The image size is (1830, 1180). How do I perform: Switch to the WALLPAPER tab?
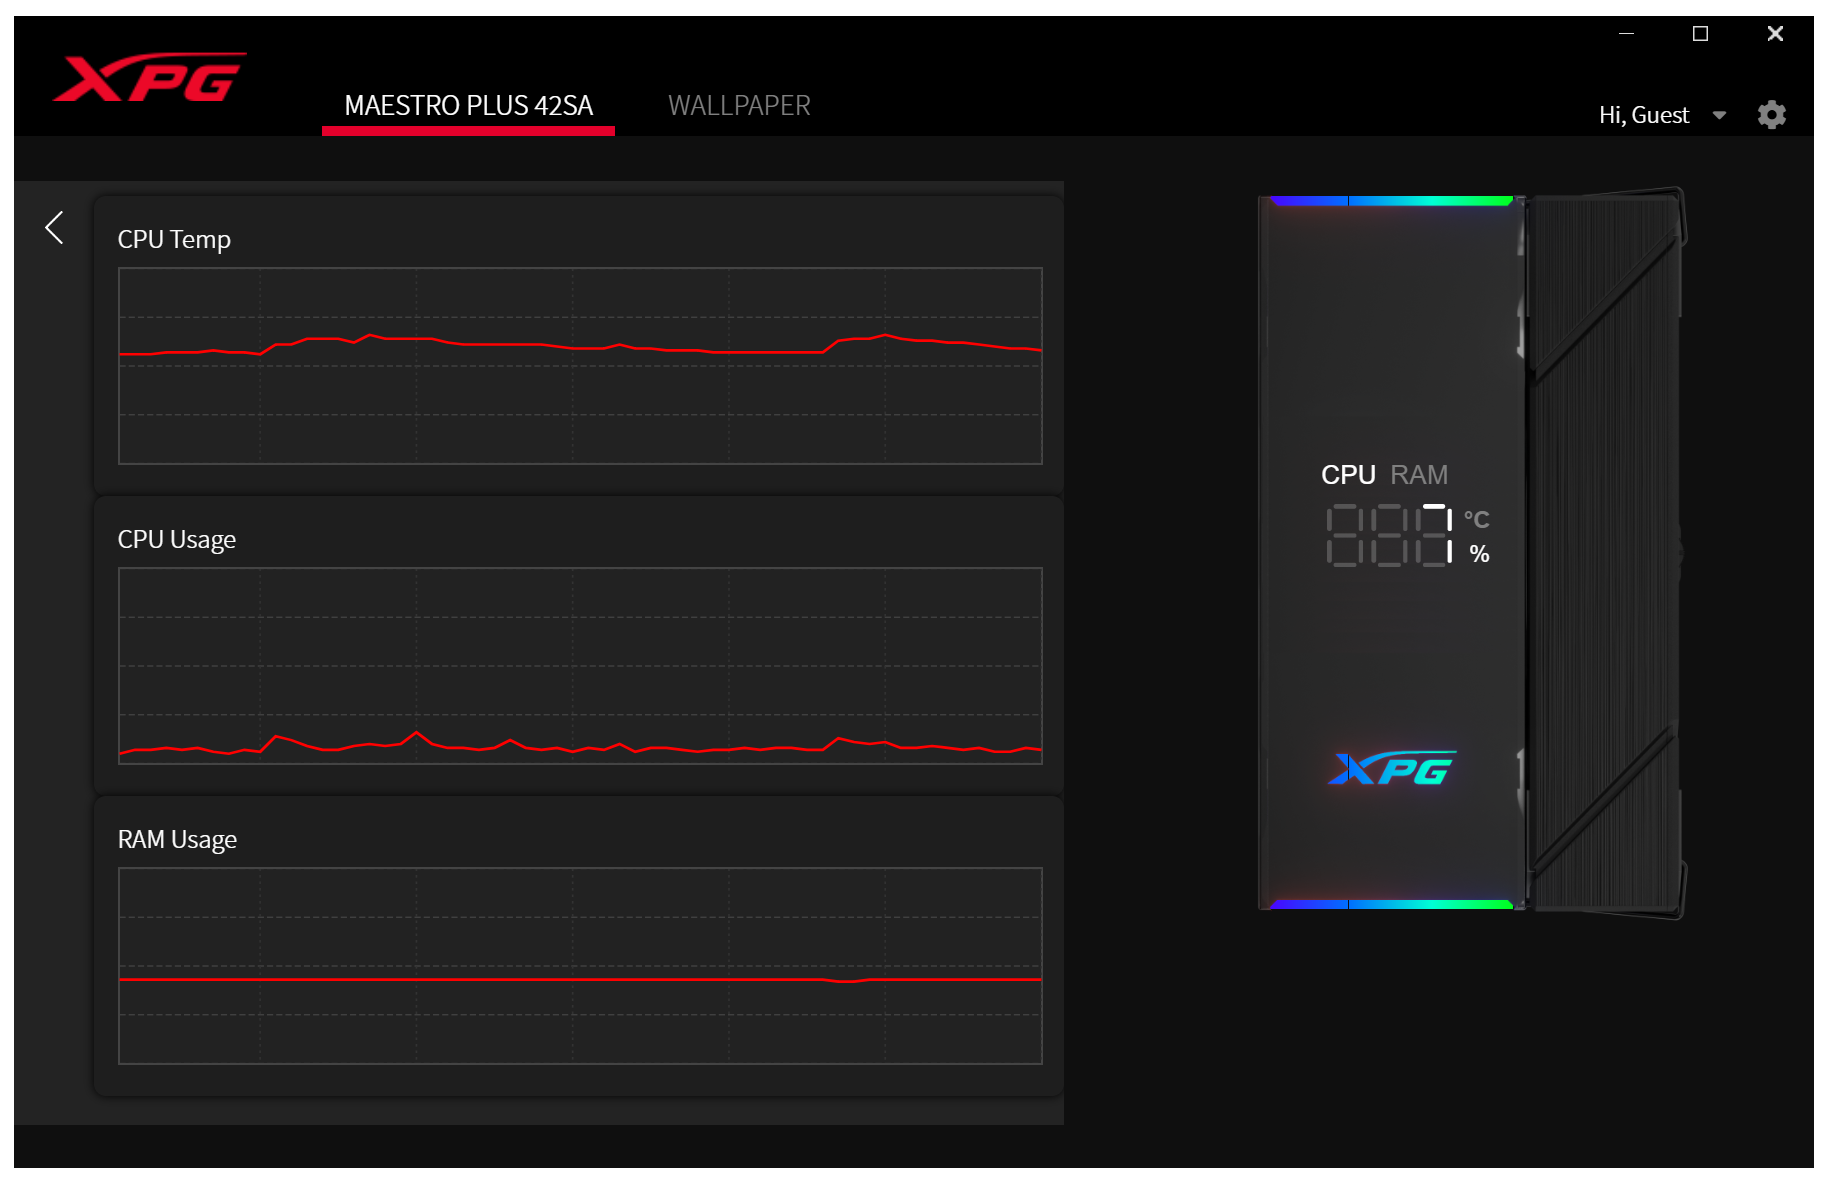pyautogui.click(x=739, y=106)
